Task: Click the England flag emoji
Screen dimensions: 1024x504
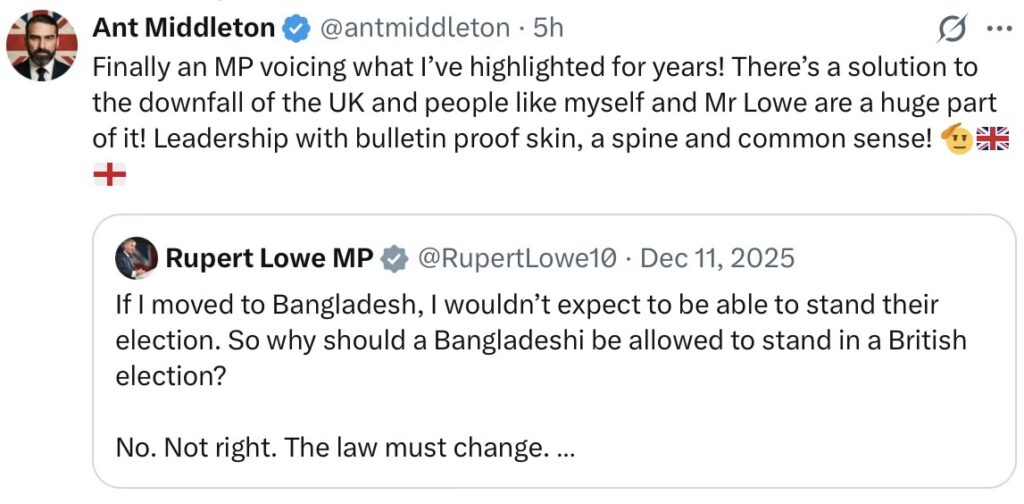Action: click(109, 176)
